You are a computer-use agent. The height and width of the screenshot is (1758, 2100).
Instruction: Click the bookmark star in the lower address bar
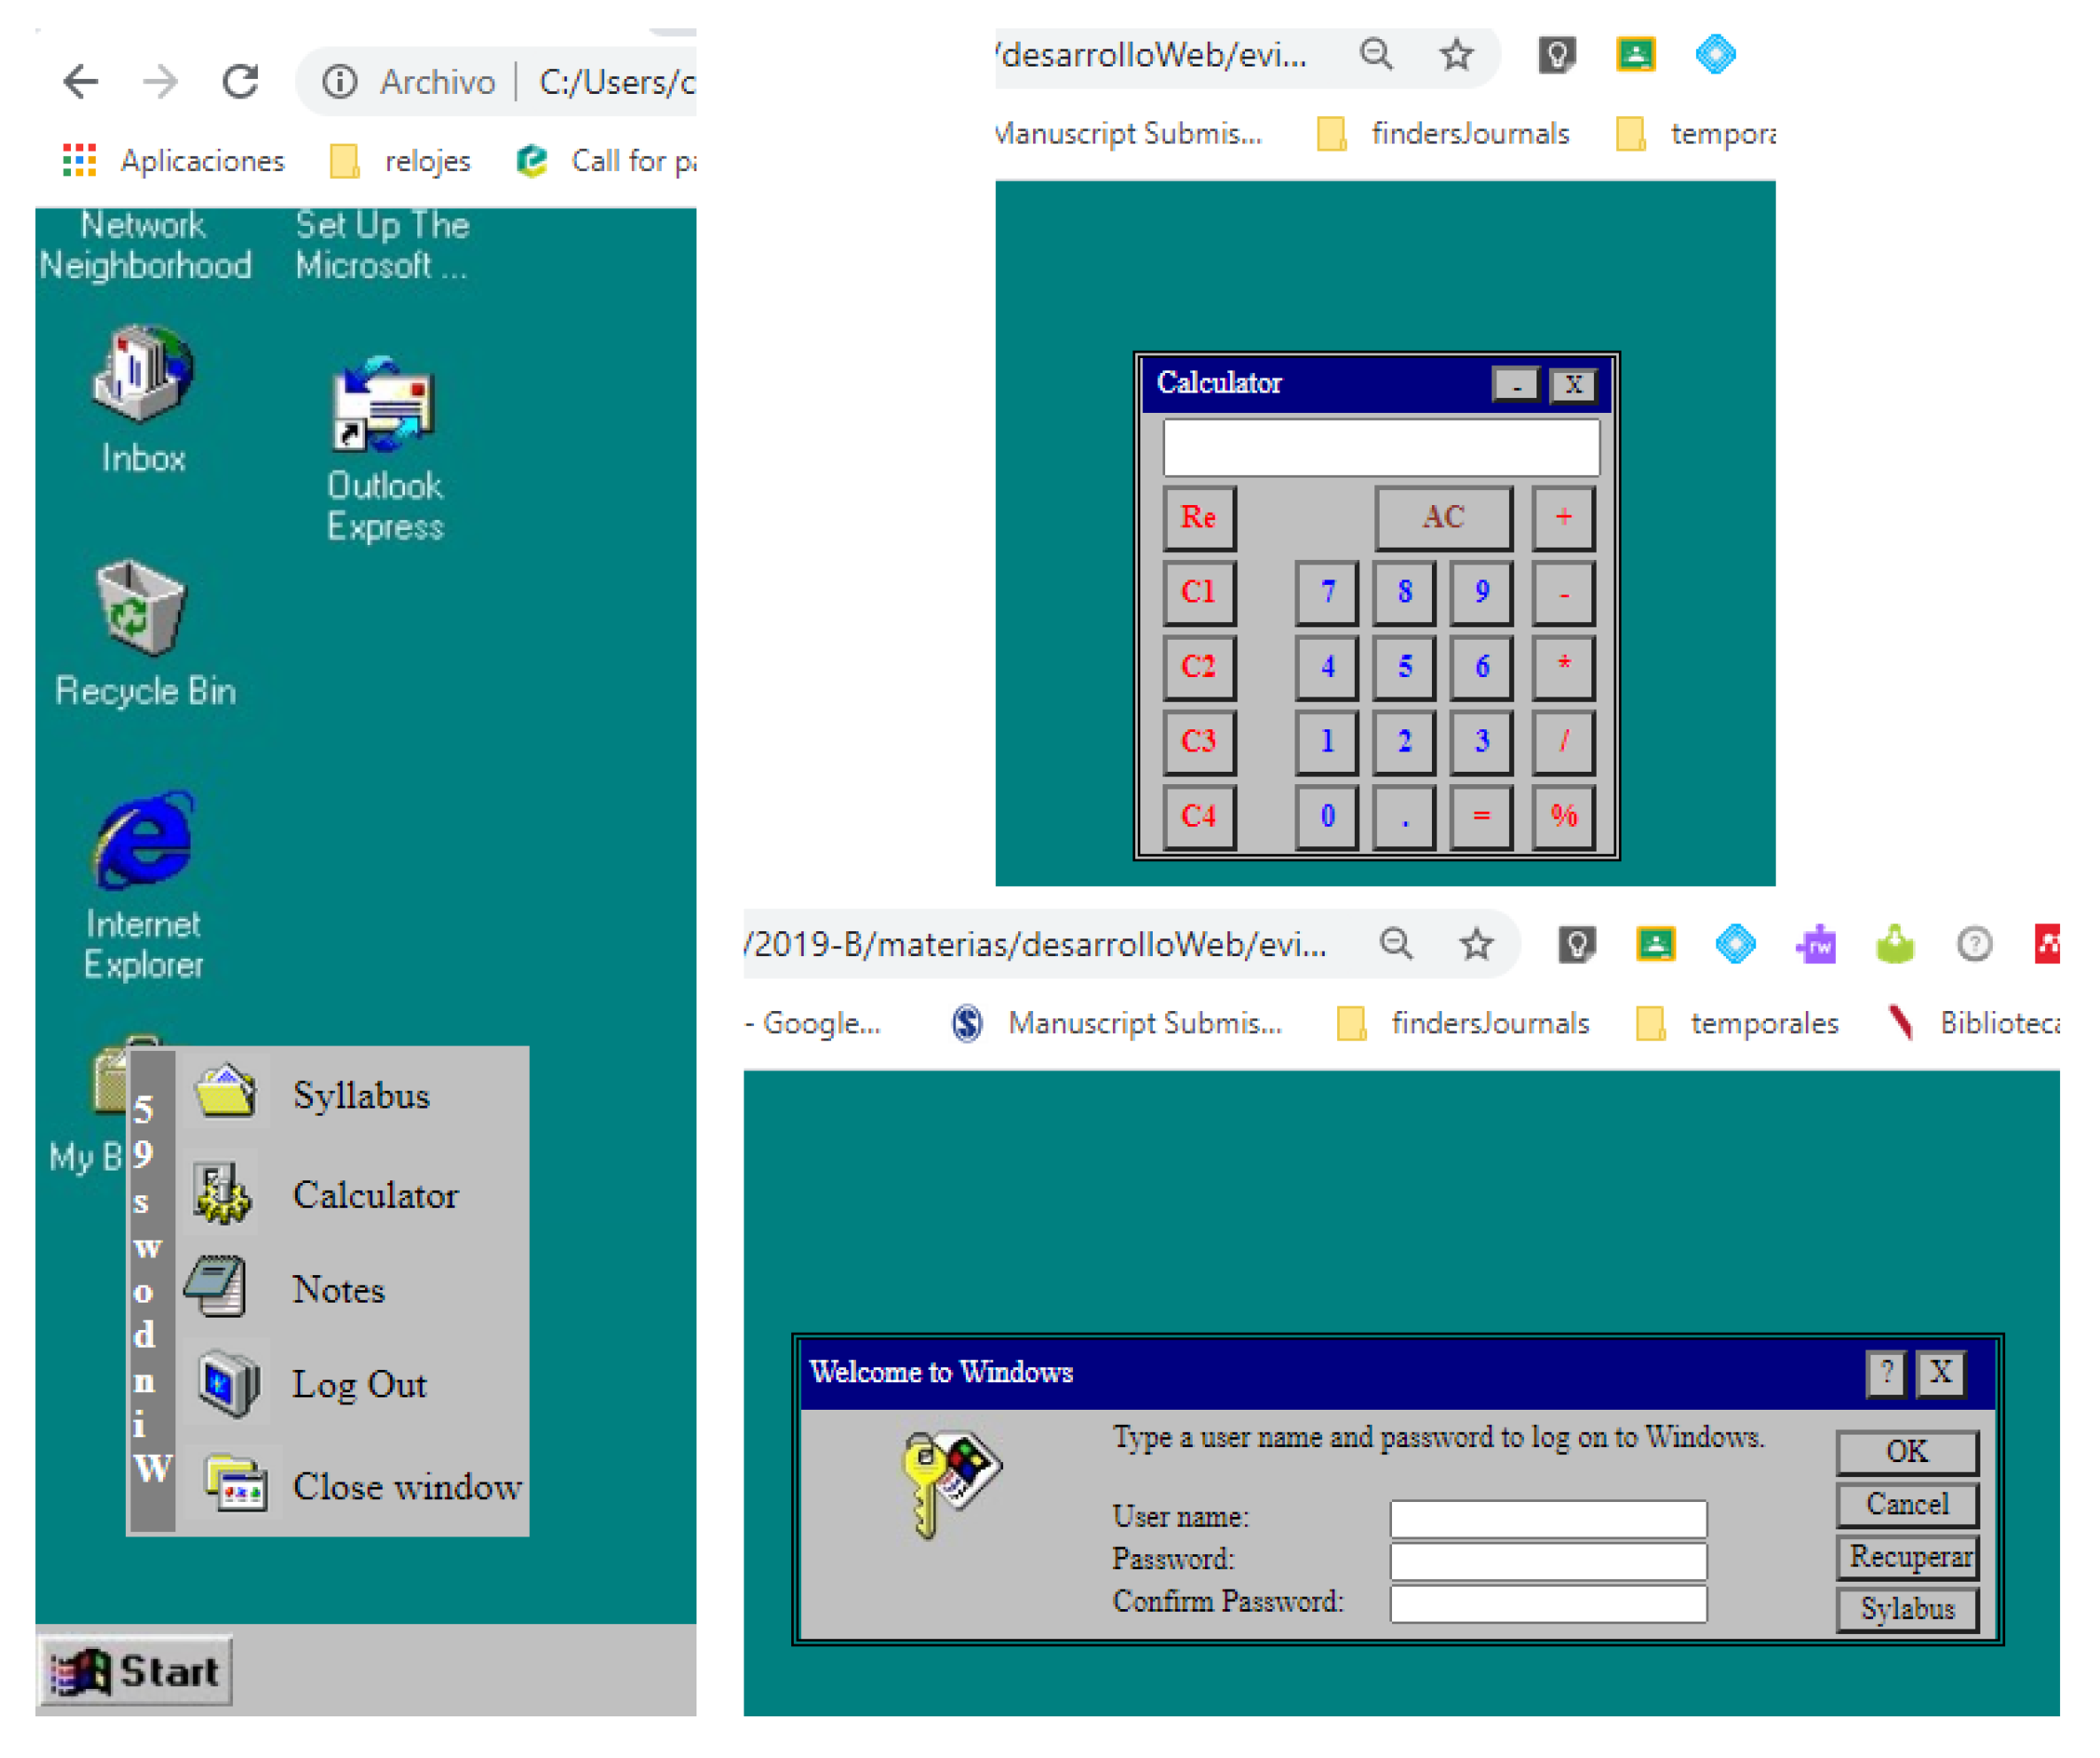click(1477, 945)
